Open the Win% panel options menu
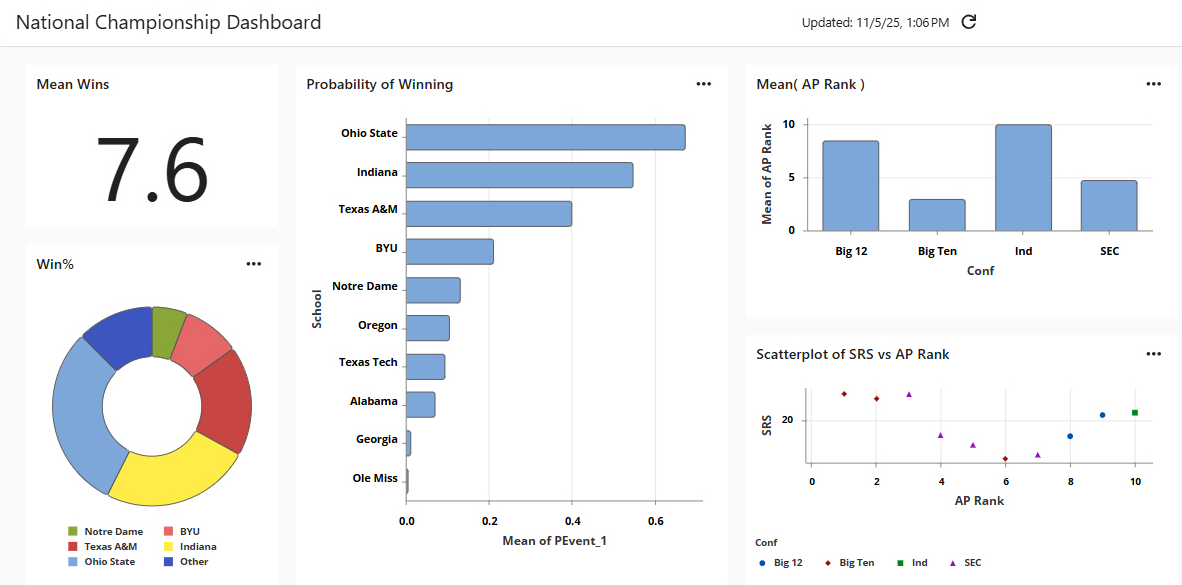Viewport: 1182px width, 585px height. point(254,264)
